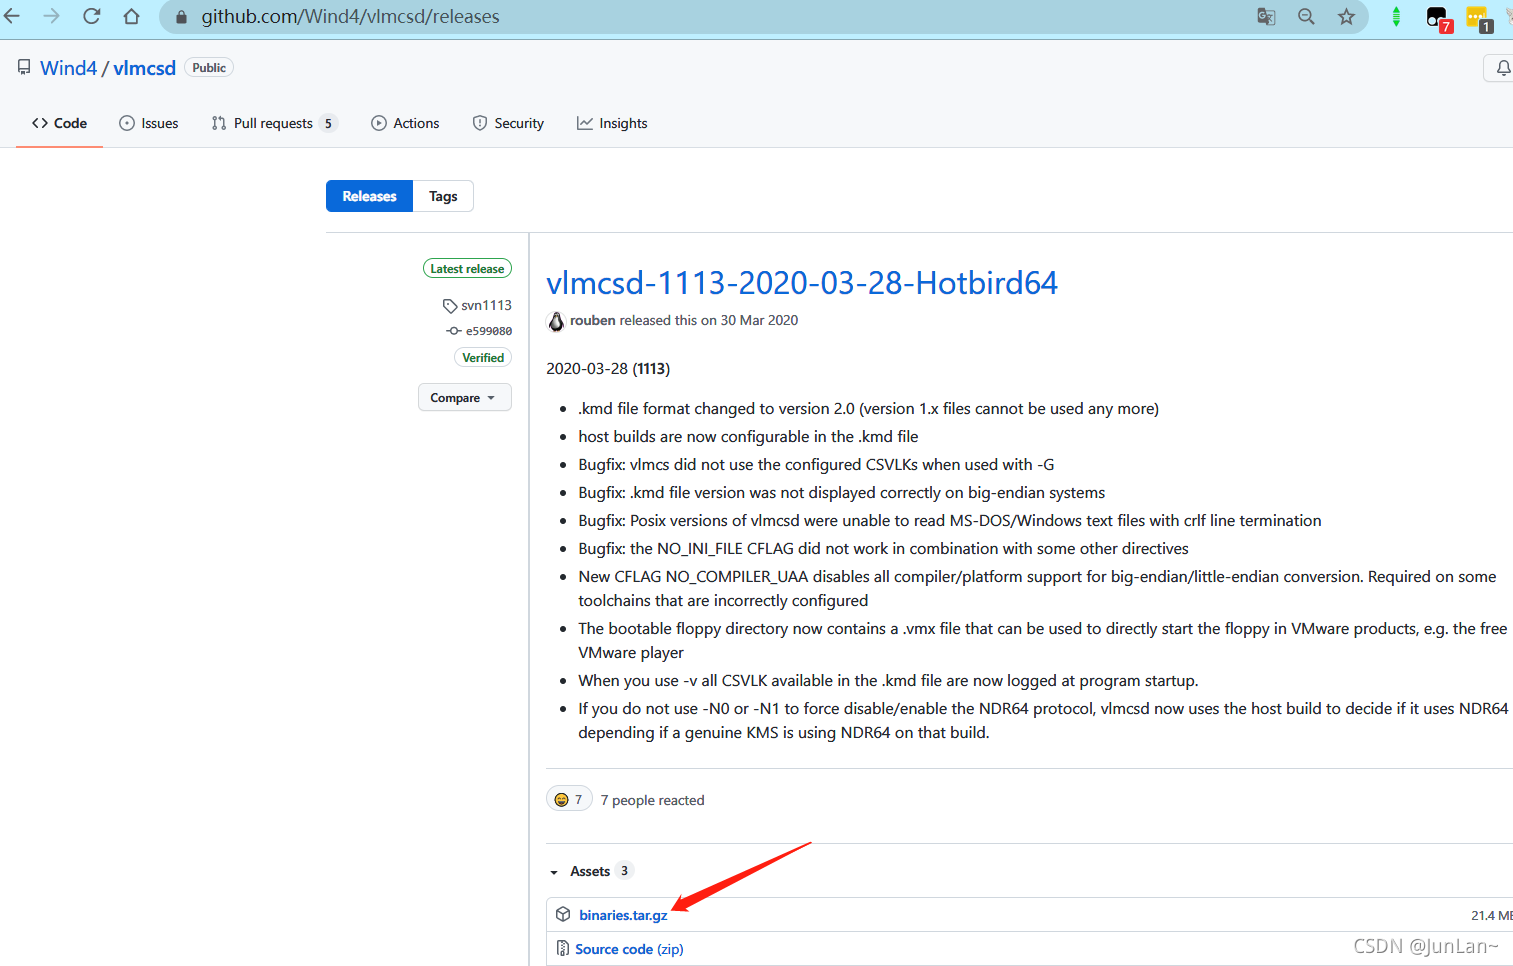Screen dimensions: 1513x966
Task: Click the laughing emoji reaction with 7
Action: point(569,799)
